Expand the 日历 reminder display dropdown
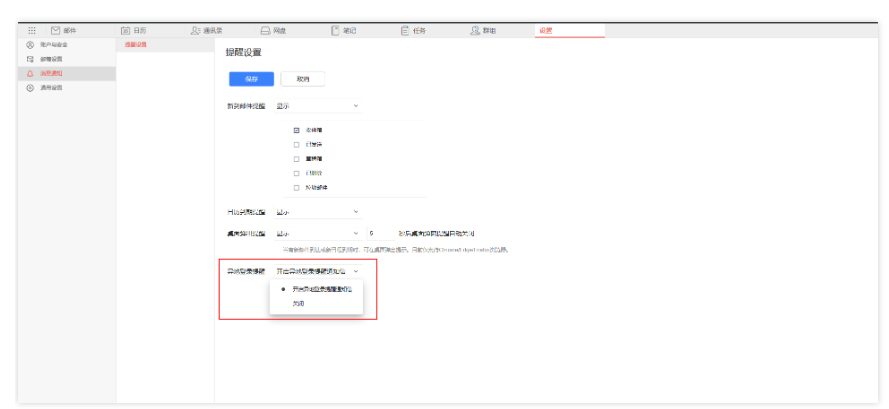Viewport: 889px width, 409px height. (318, 212)
